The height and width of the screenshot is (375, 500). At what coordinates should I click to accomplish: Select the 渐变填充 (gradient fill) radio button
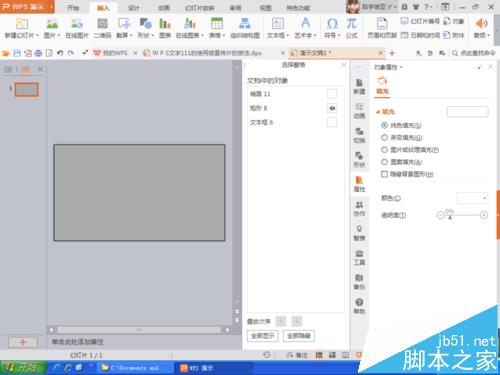point(384,137)
